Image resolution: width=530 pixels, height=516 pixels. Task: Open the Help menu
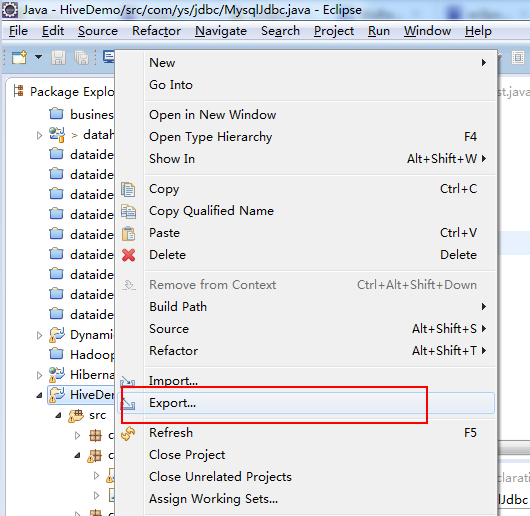[x=478, y=31]
